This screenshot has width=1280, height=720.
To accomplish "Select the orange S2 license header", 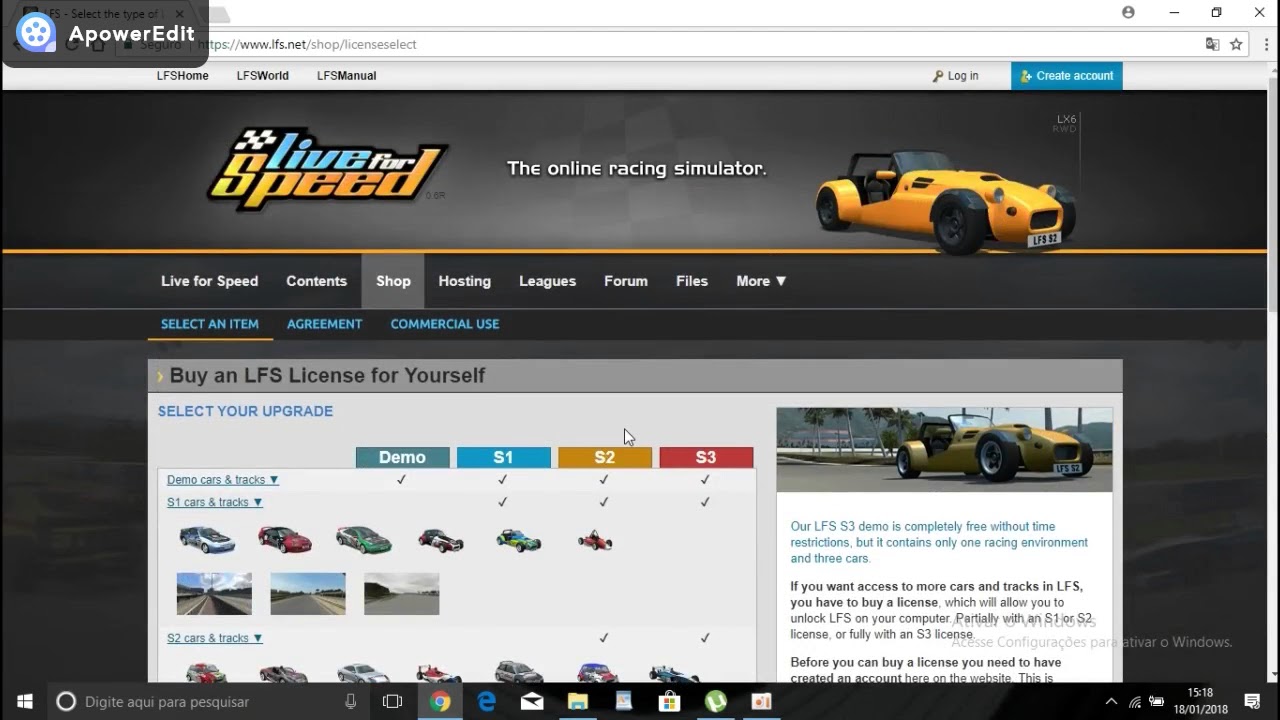I will (x=604, y=457).
